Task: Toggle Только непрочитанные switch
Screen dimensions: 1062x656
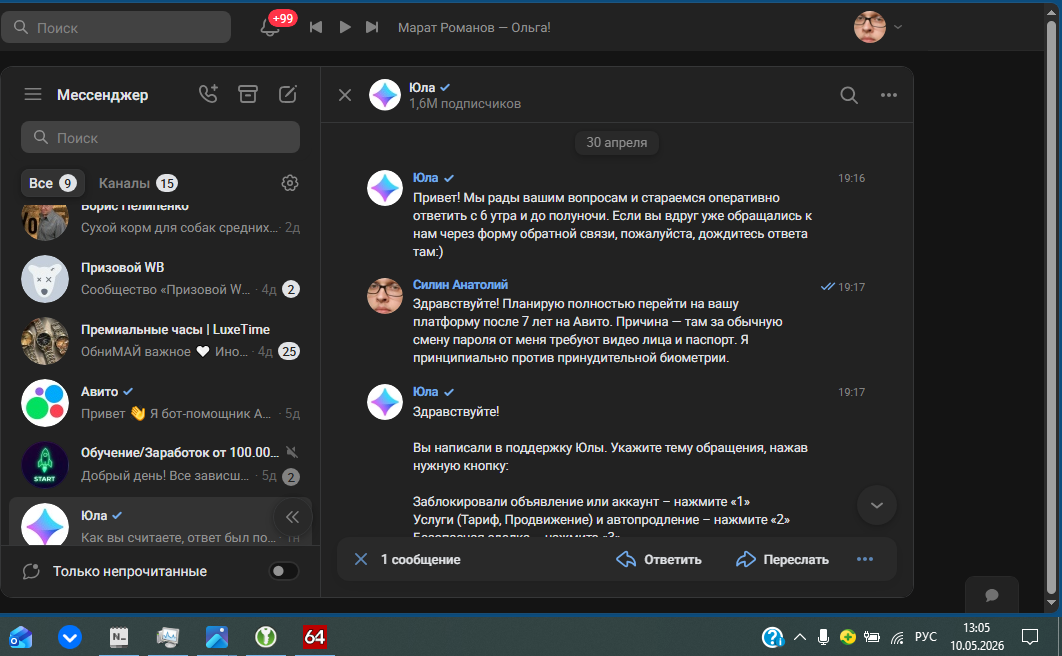Action: point(284,571)
